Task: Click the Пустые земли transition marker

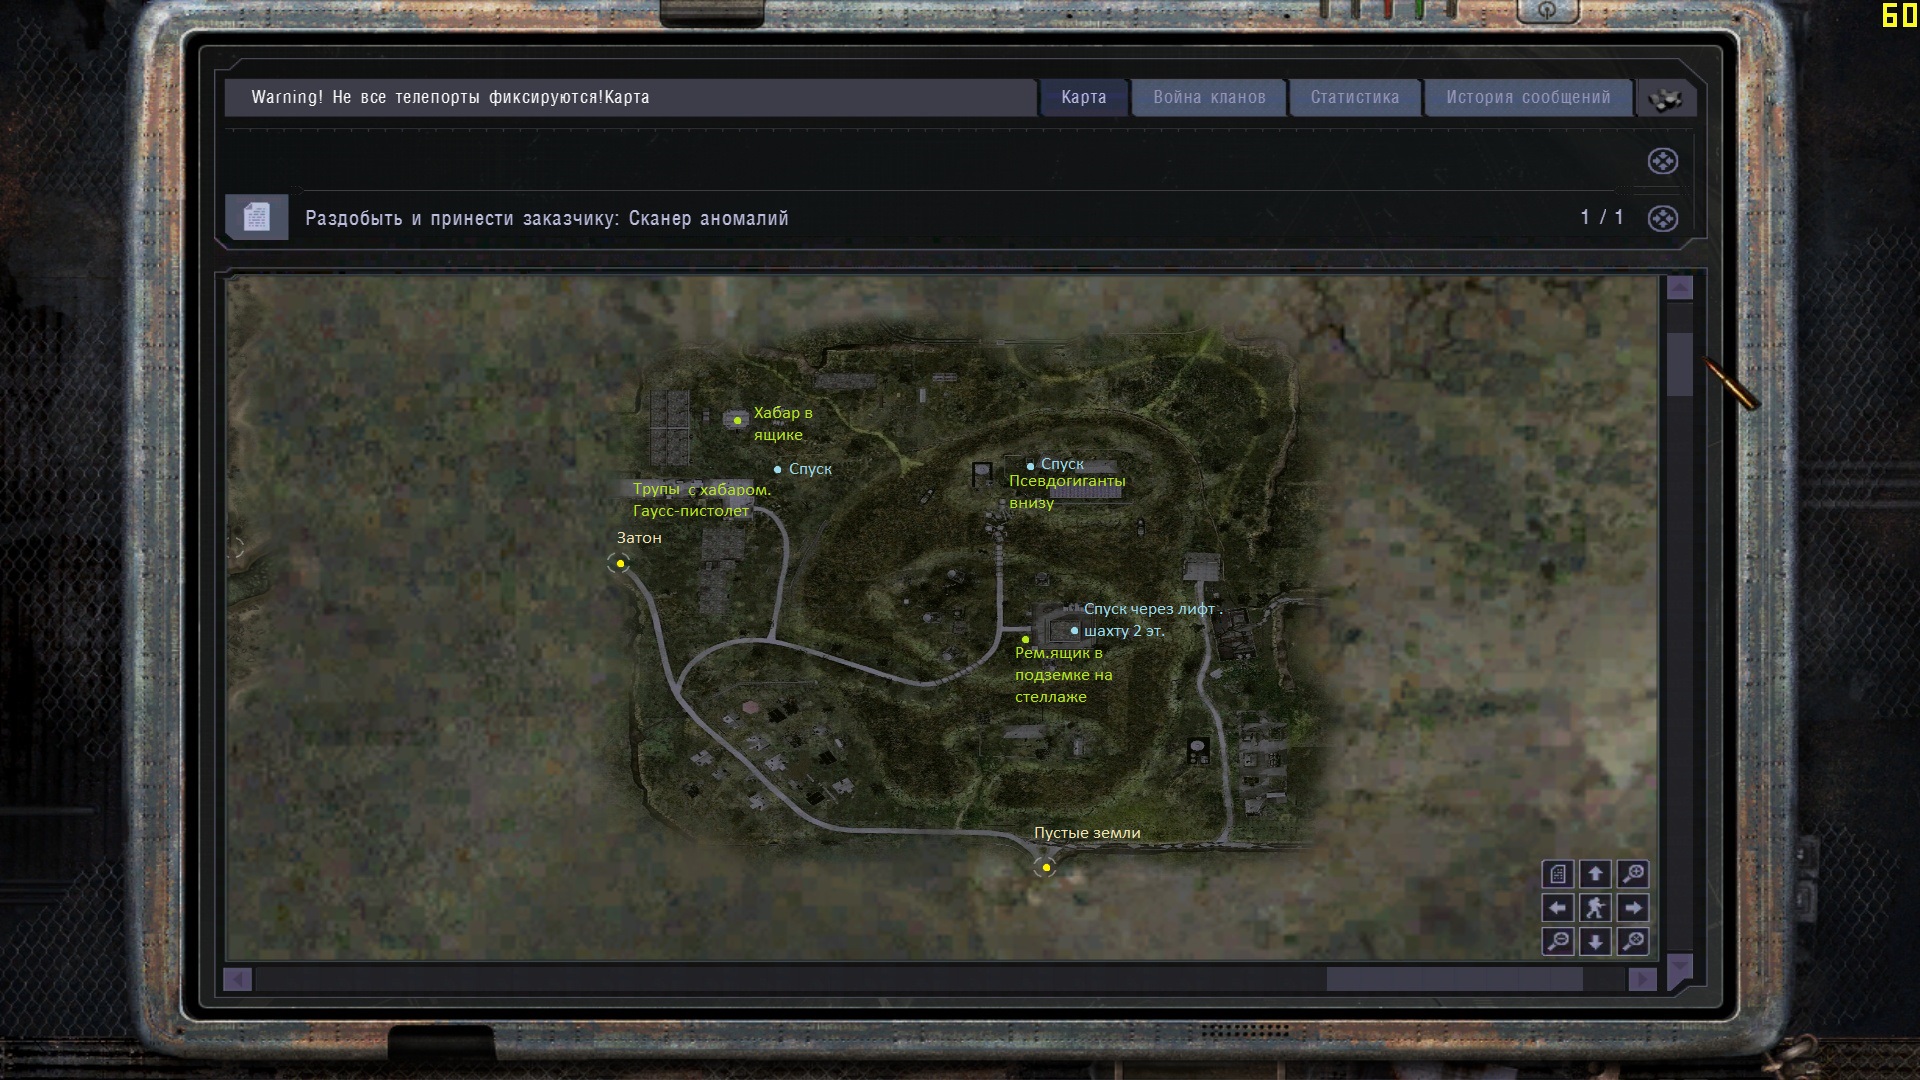Action: coord(1046,867)
